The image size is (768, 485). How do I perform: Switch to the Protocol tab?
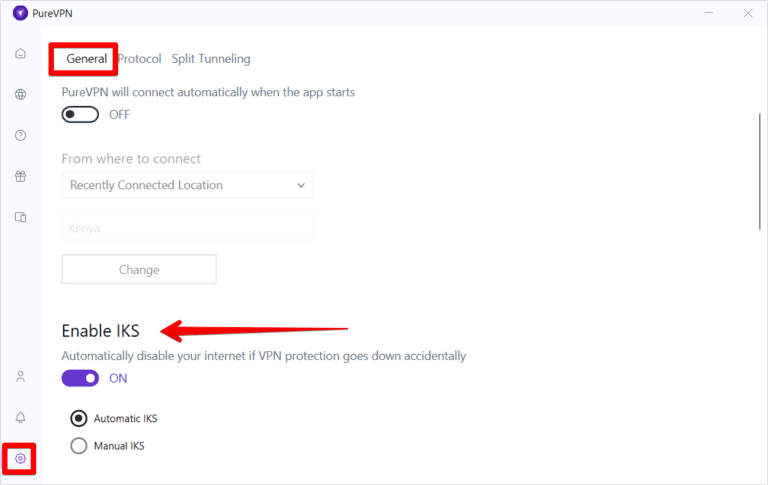[x=140, y=59]
